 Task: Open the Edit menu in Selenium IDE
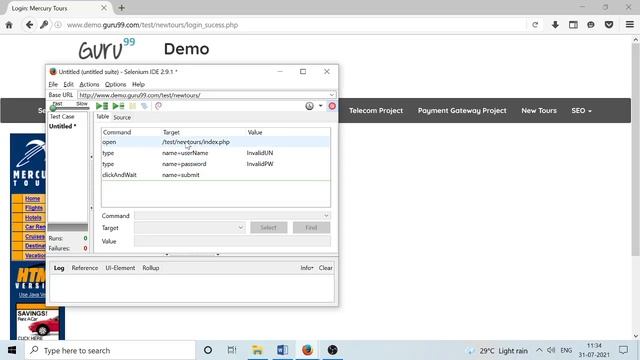click(69, 84)
